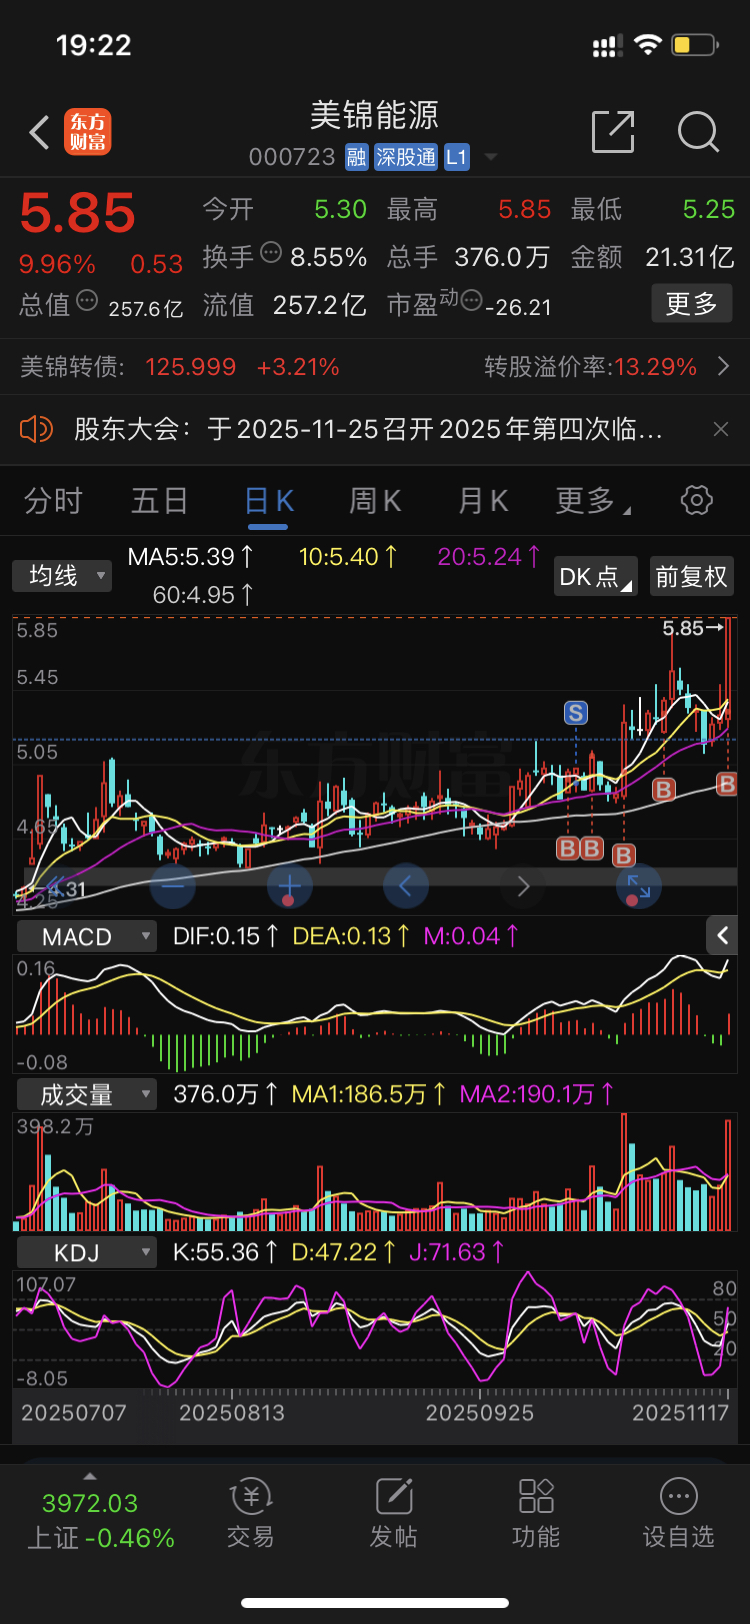Switch to 周K weekly tab
This screenshot has width=750, height=1624.
[x=375, y=500]
